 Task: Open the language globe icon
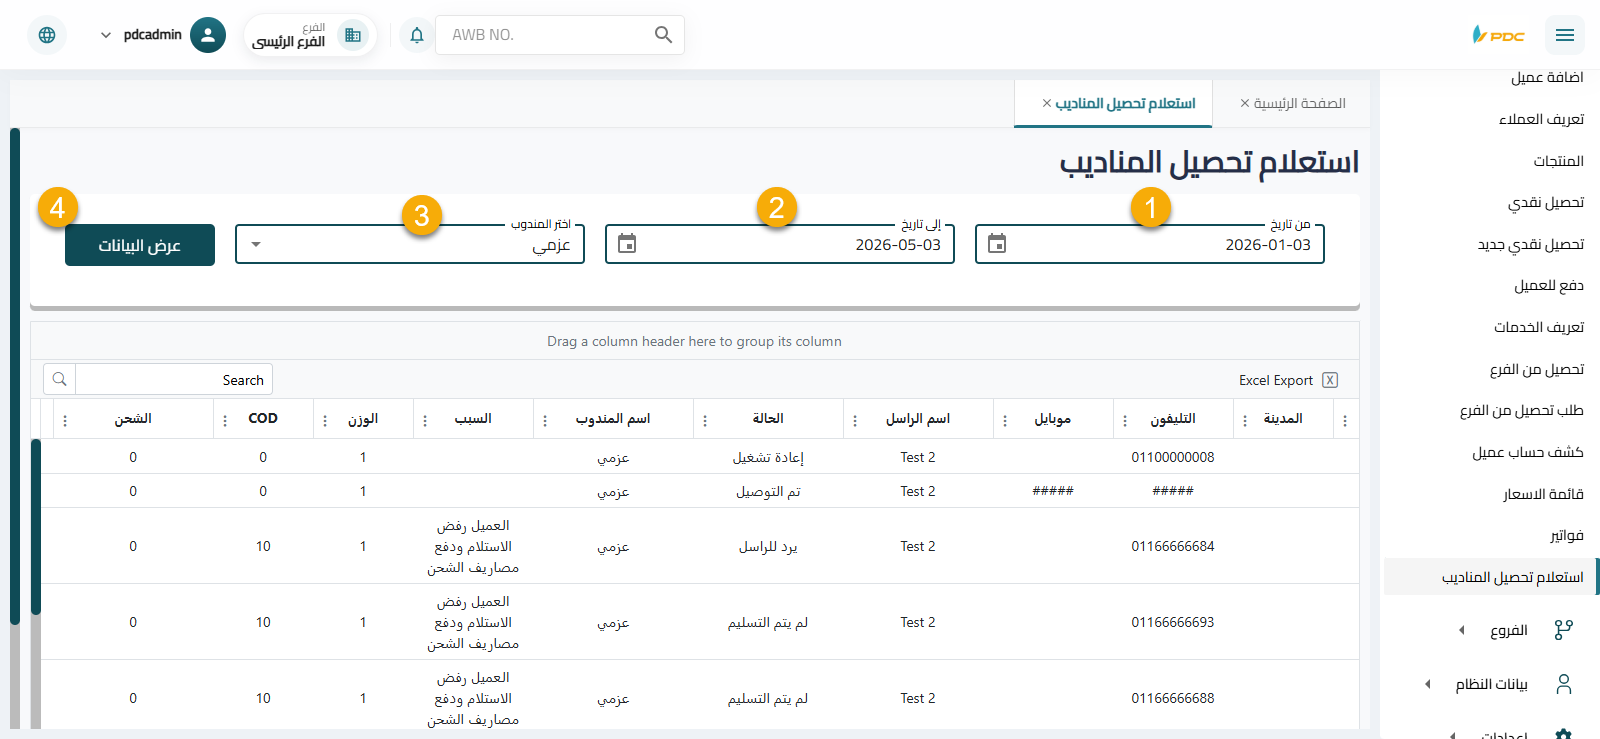point(47,35)
